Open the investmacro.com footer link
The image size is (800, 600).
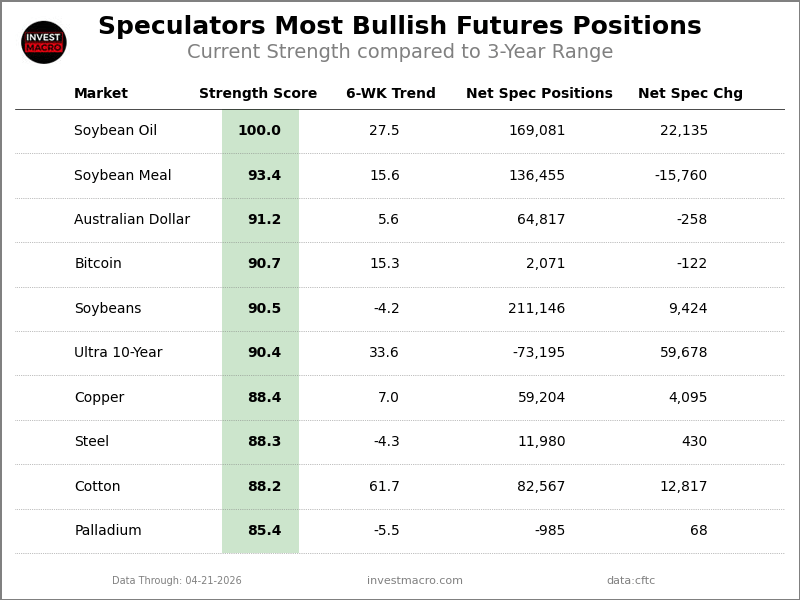415,581
